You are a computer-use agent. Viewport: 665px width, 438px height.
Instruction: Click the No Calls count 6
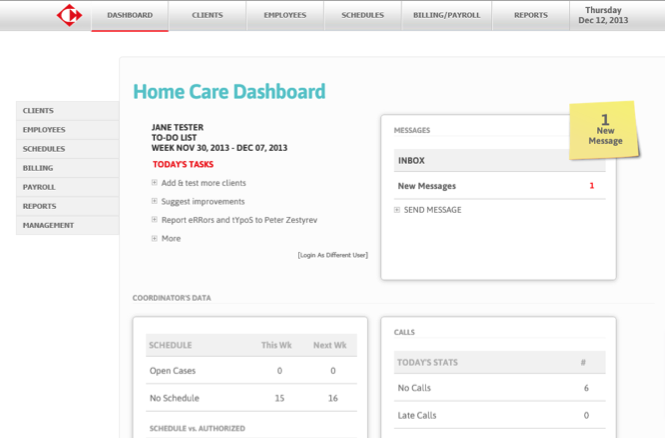(x=586, y=388)
